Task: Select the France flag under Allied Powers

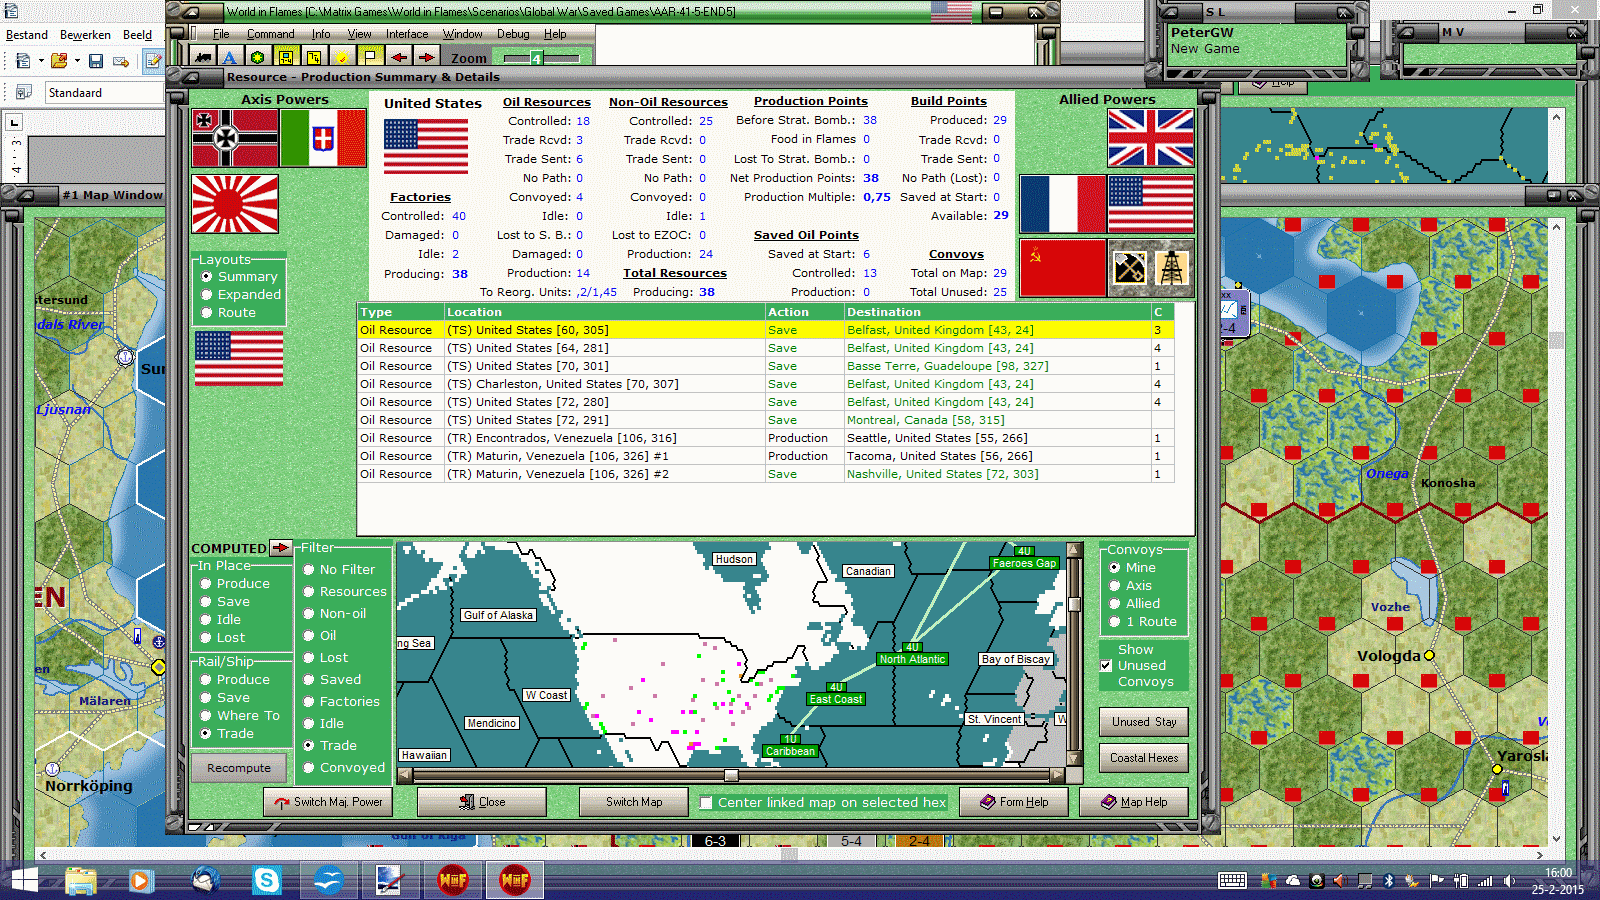Action: tap(1063, 204)
